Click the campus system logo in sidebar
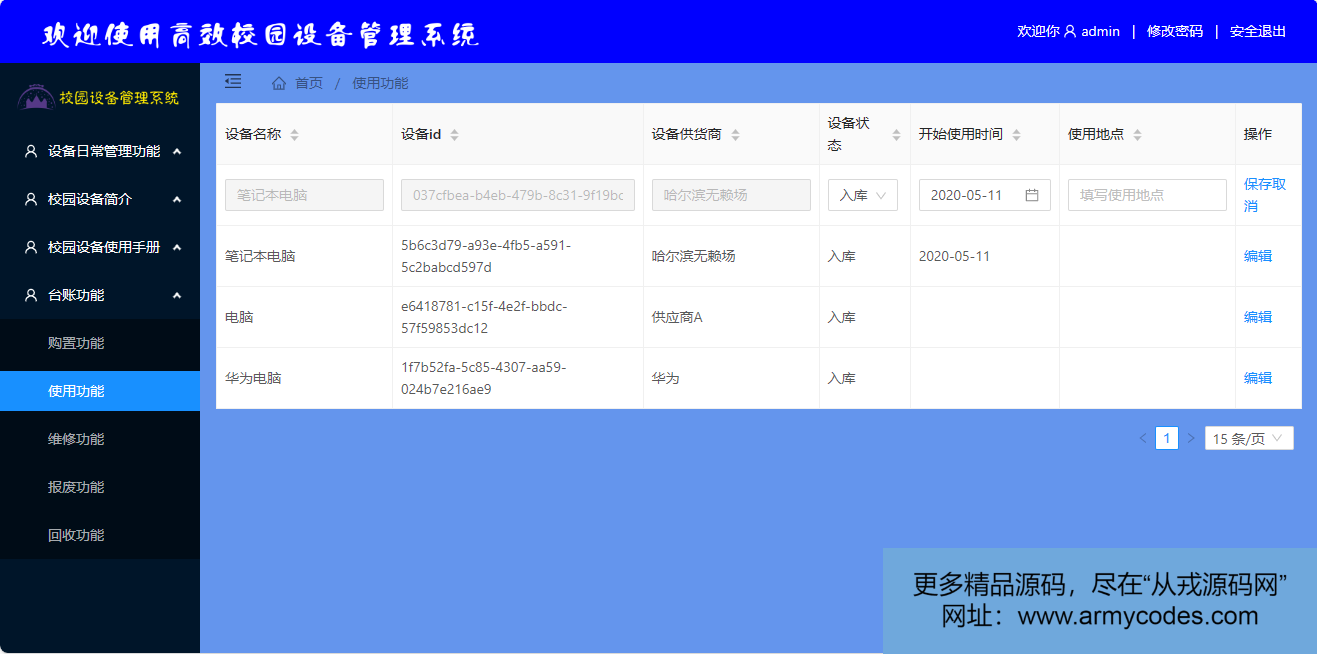 pos(36,98)
